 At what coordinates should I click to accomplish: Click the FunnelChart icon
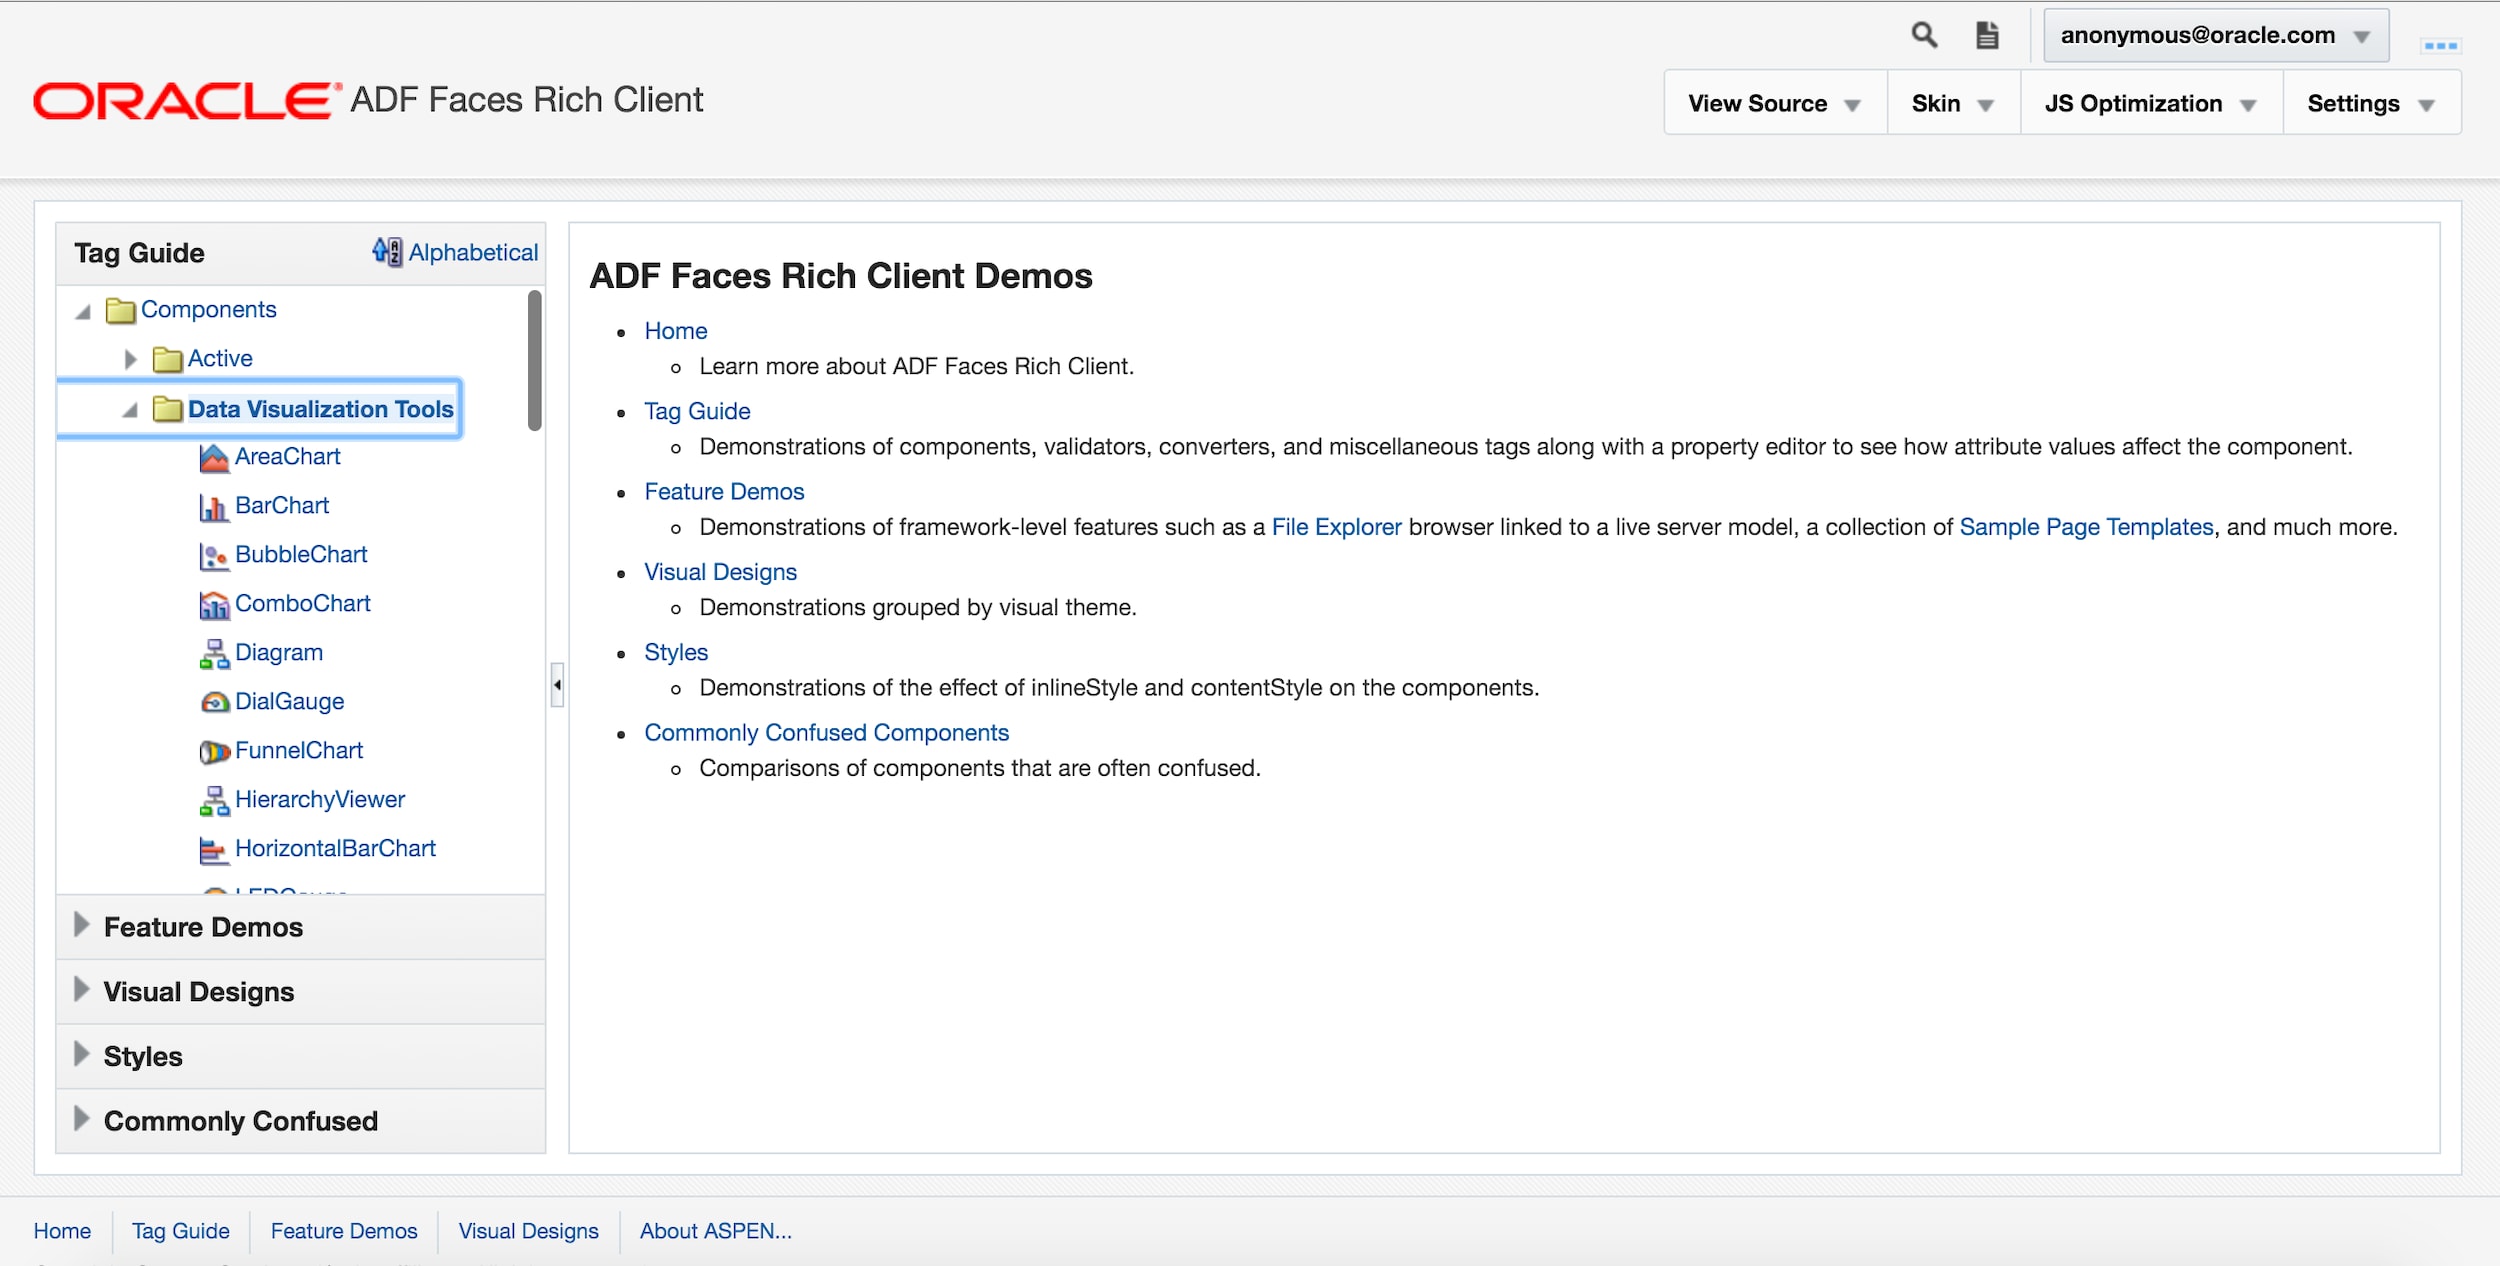click(213, 751)
